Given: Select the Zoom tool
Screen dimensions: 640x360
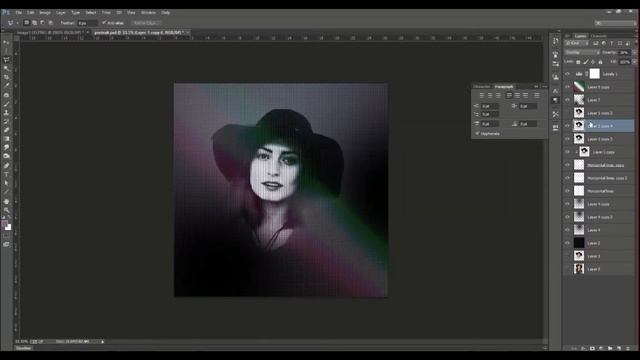Looking at the screenshot, I should [x=6, y=210].
